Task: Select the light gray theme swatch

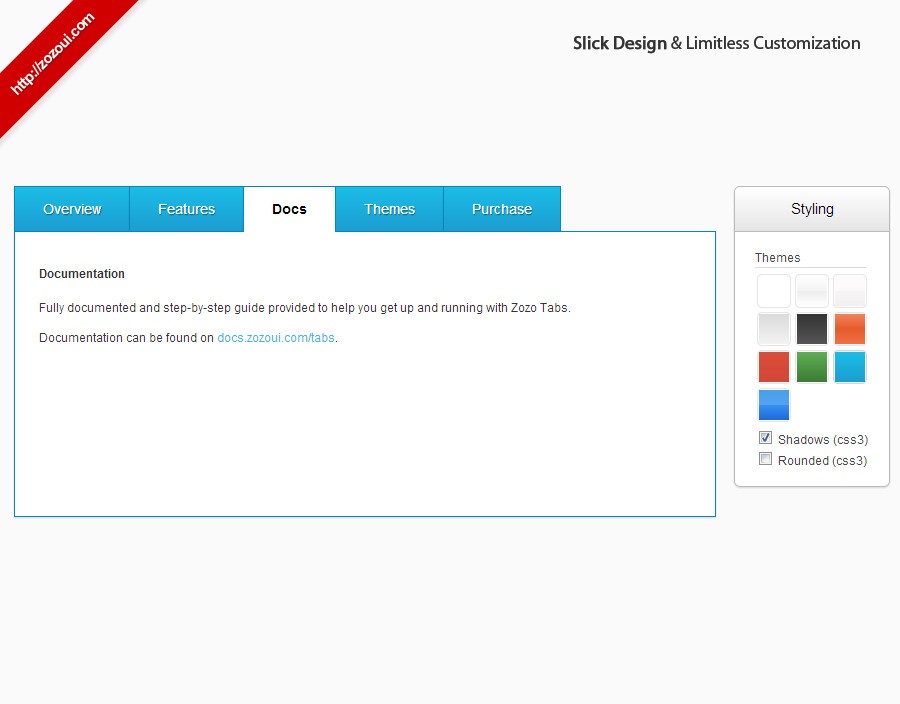Action: coord(774,329)
